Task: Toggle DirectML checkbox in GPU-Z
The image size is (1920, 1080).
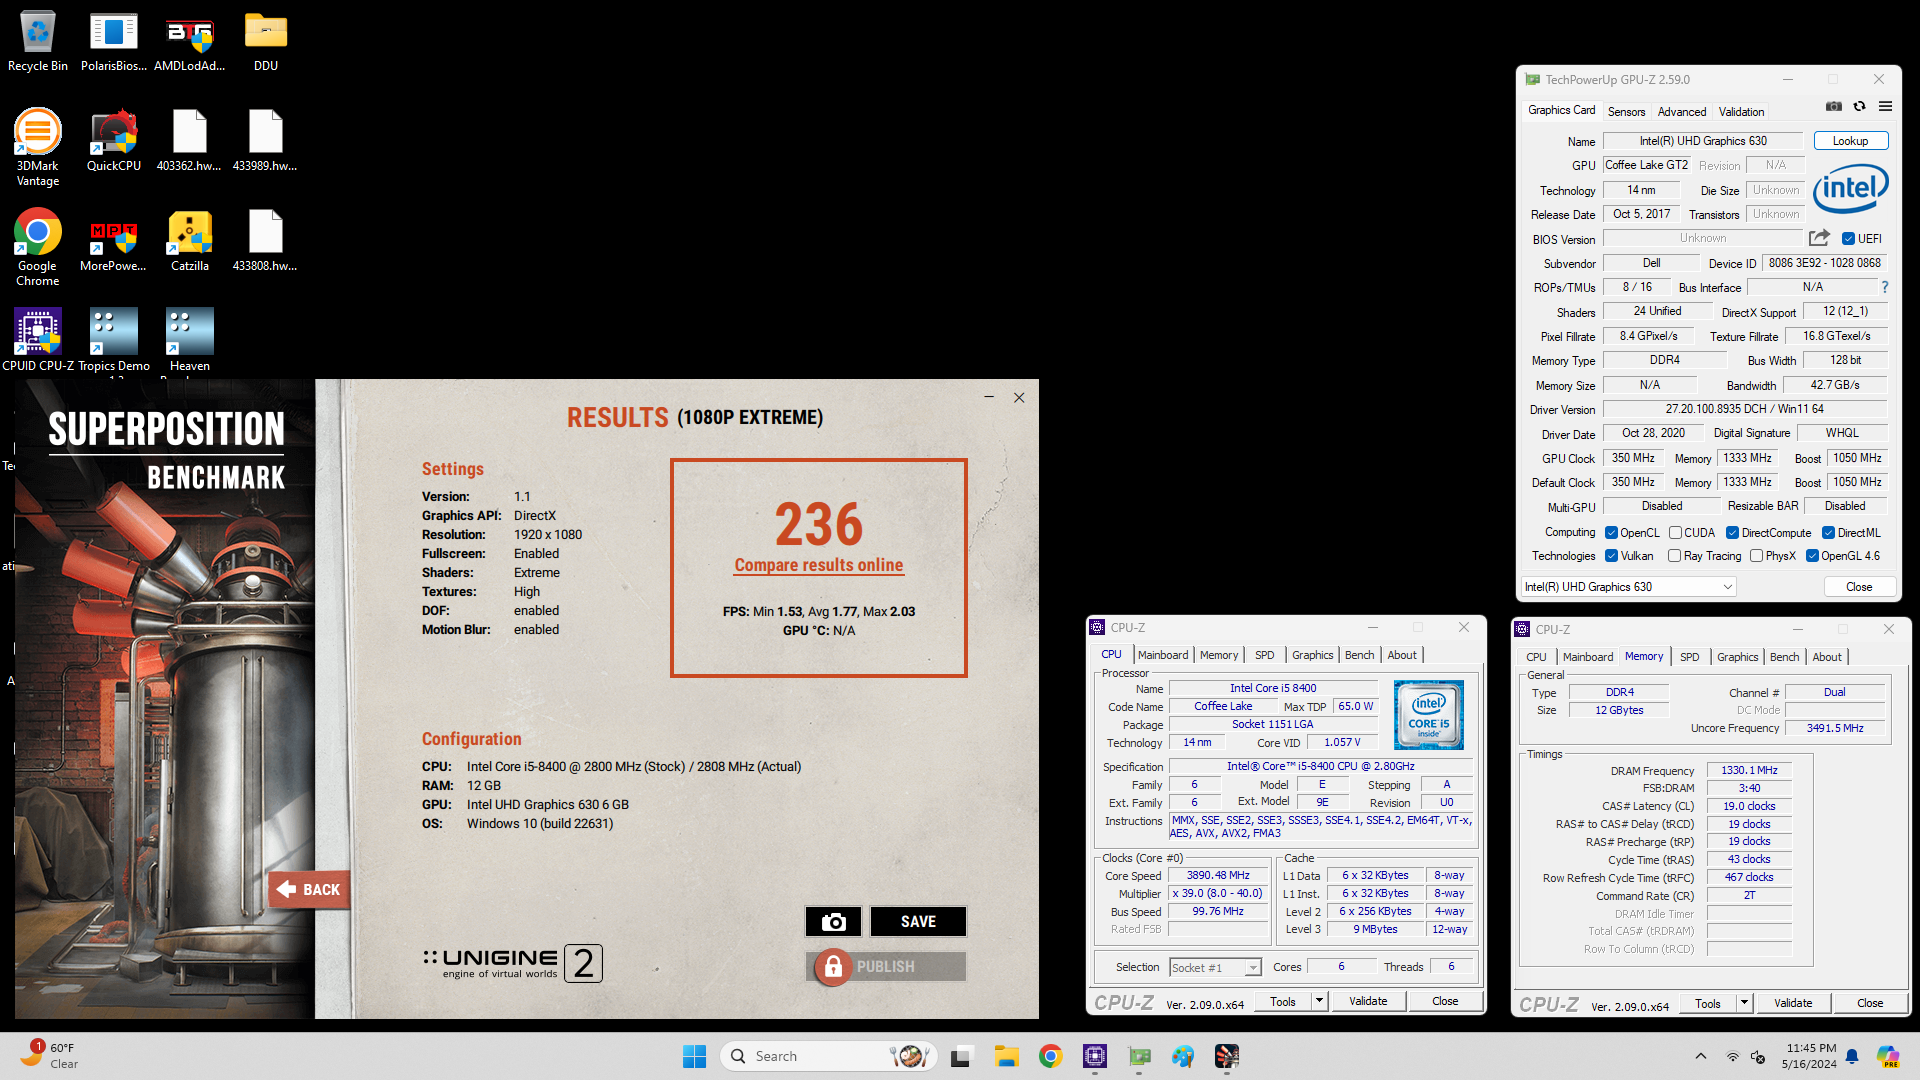Action: [x=1828, y=533]
